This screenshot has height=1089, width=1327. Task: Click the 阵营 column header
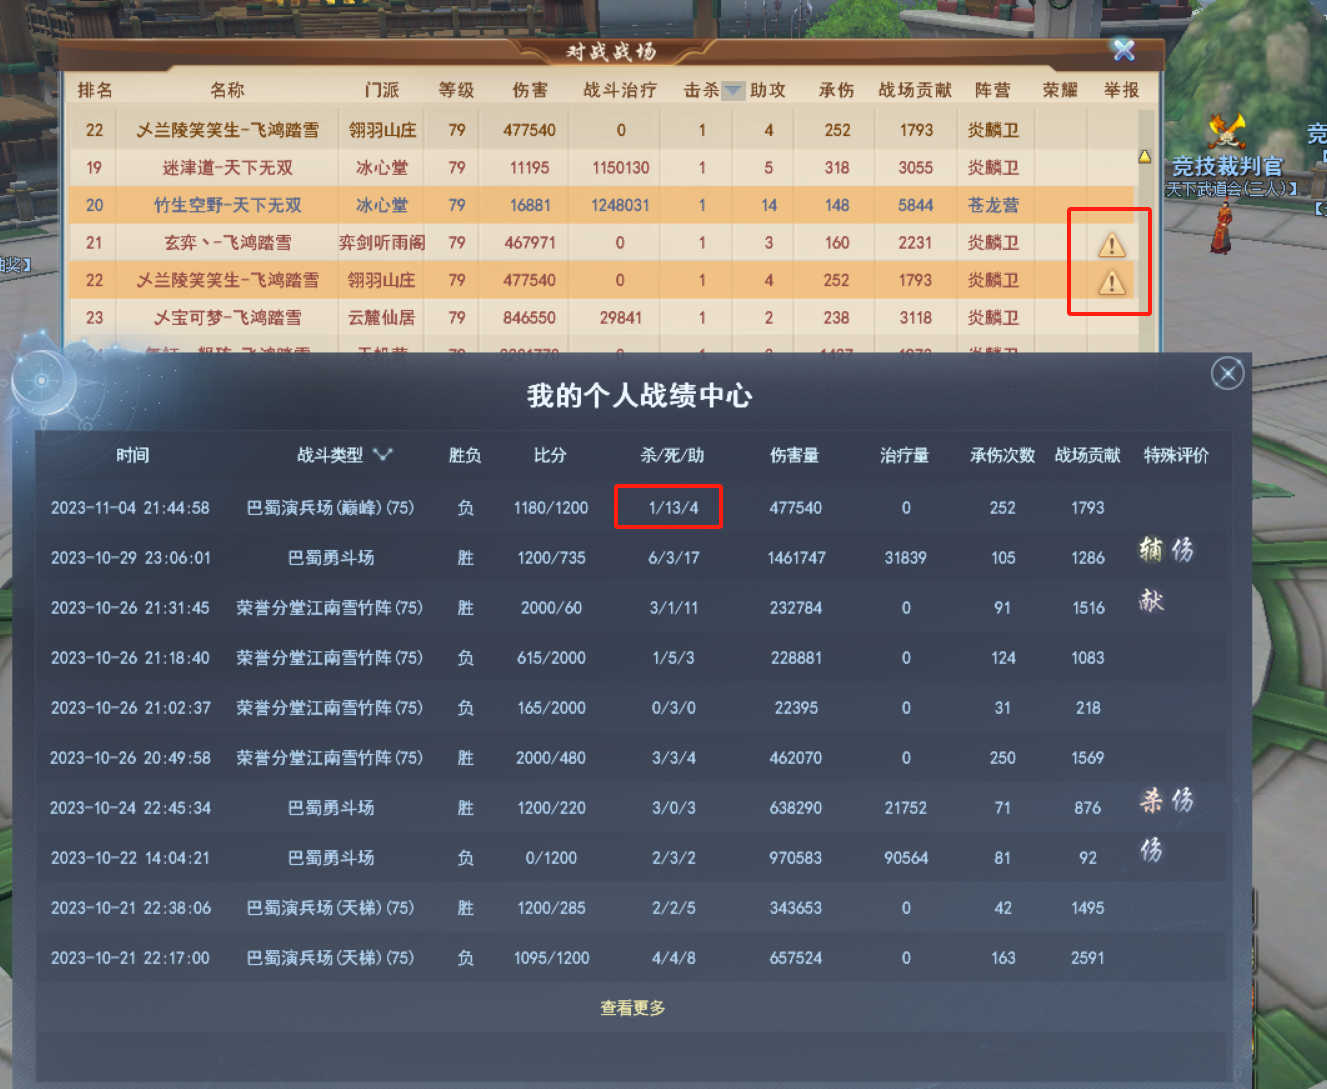point(993,90)
